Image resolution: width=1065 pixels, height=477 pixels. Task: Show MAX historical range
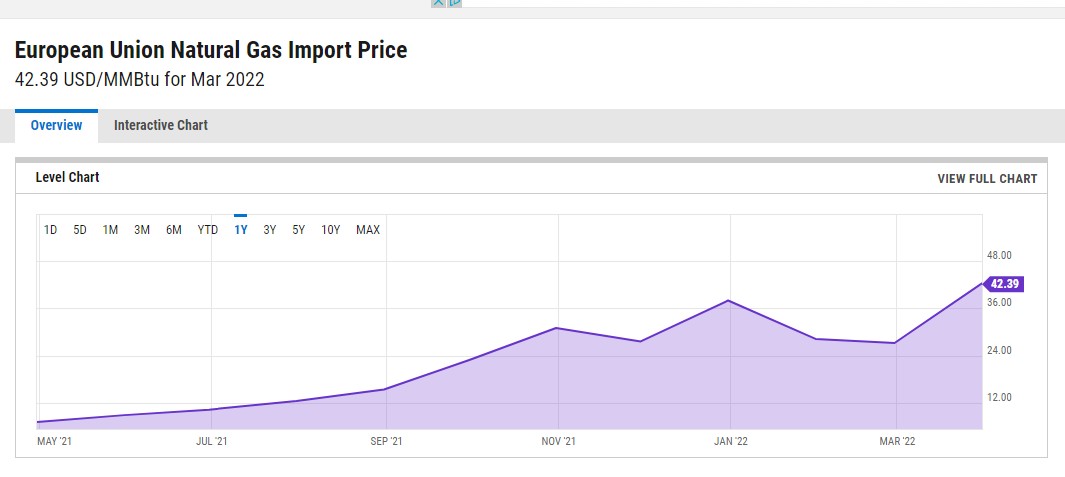[x=368, y=230]
